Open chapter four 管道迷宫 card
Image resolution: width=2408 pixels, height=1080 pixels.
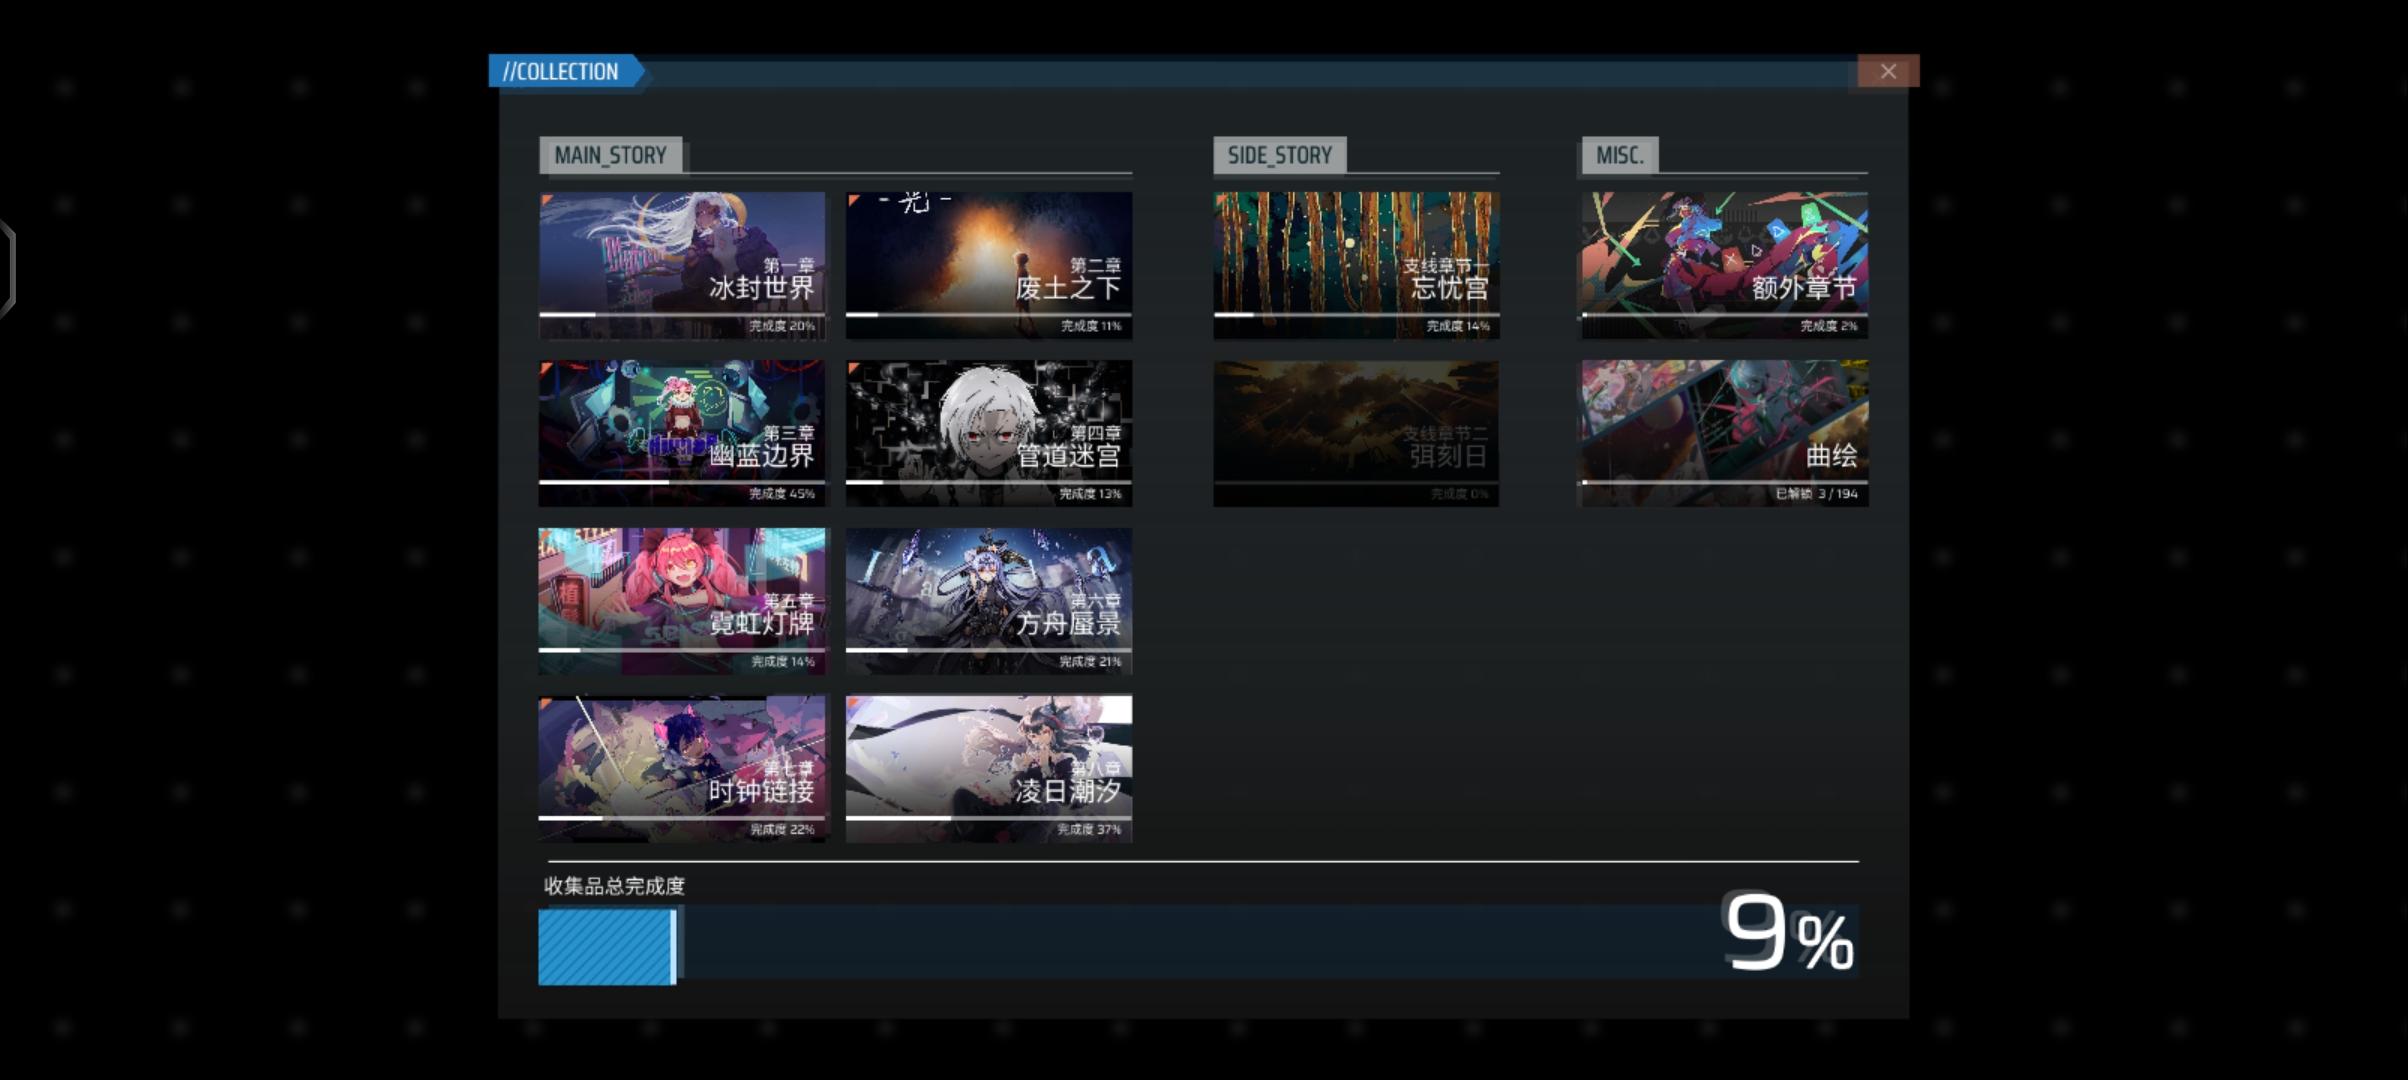click(989, 432)
